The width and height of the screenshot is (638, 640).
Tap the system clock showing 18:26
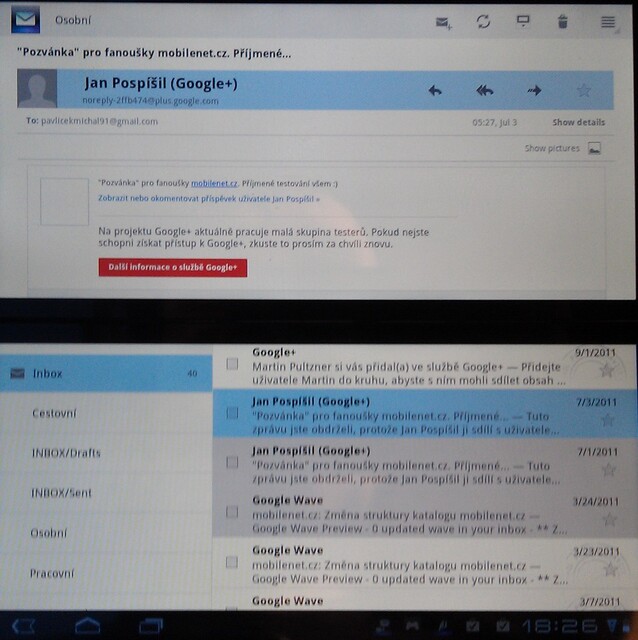[561, 626]
